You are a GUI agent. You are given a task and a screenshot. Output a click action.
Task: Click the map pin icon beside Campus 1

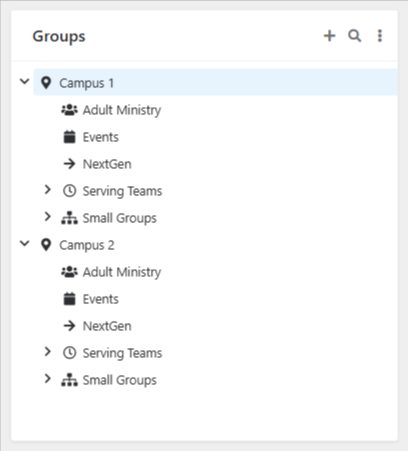[x=46, y=83]
